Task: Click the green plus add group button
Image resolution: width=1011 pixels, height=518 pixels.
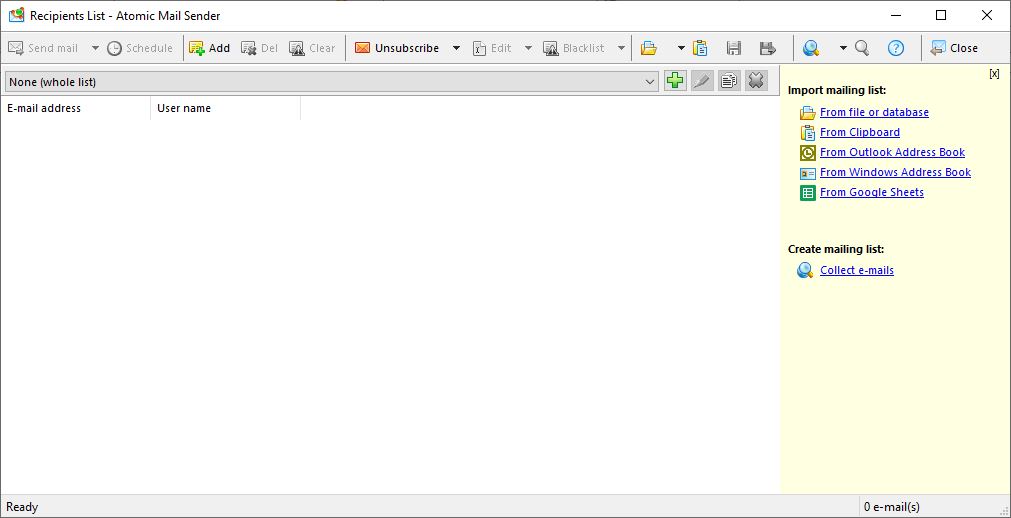Action: click(675, 81)
